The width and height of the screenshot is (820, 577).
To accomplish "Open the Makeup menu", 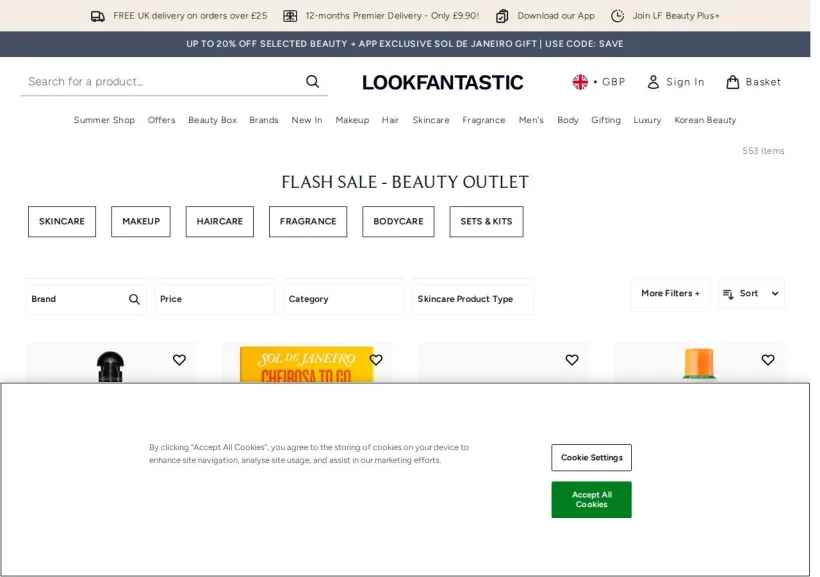I will pyautogui.click(x=352, y=120).
